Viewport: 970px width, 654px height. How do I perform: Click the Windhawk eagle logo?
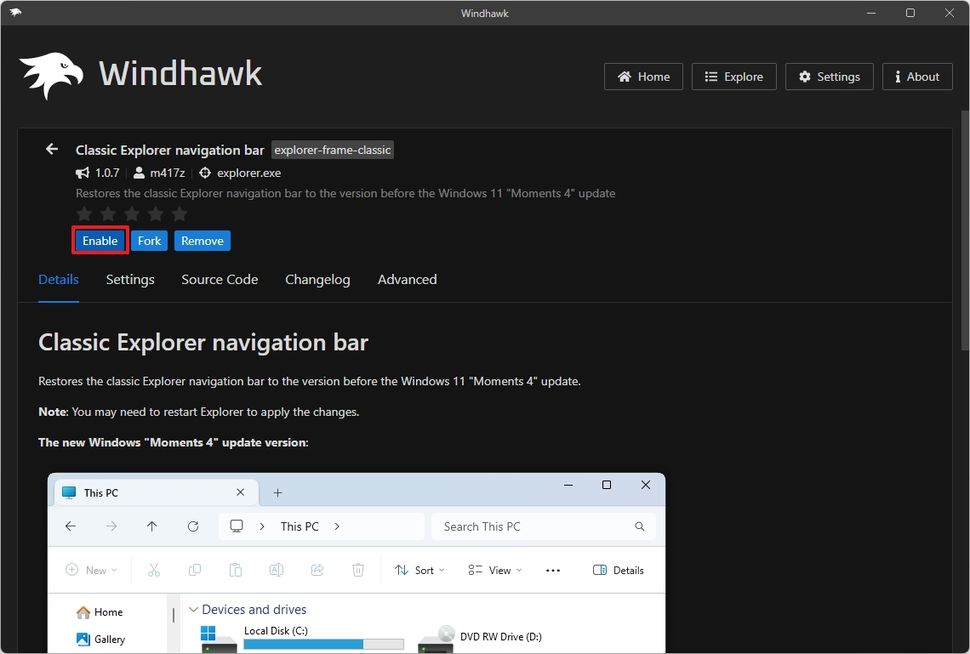tap(50, 70)
